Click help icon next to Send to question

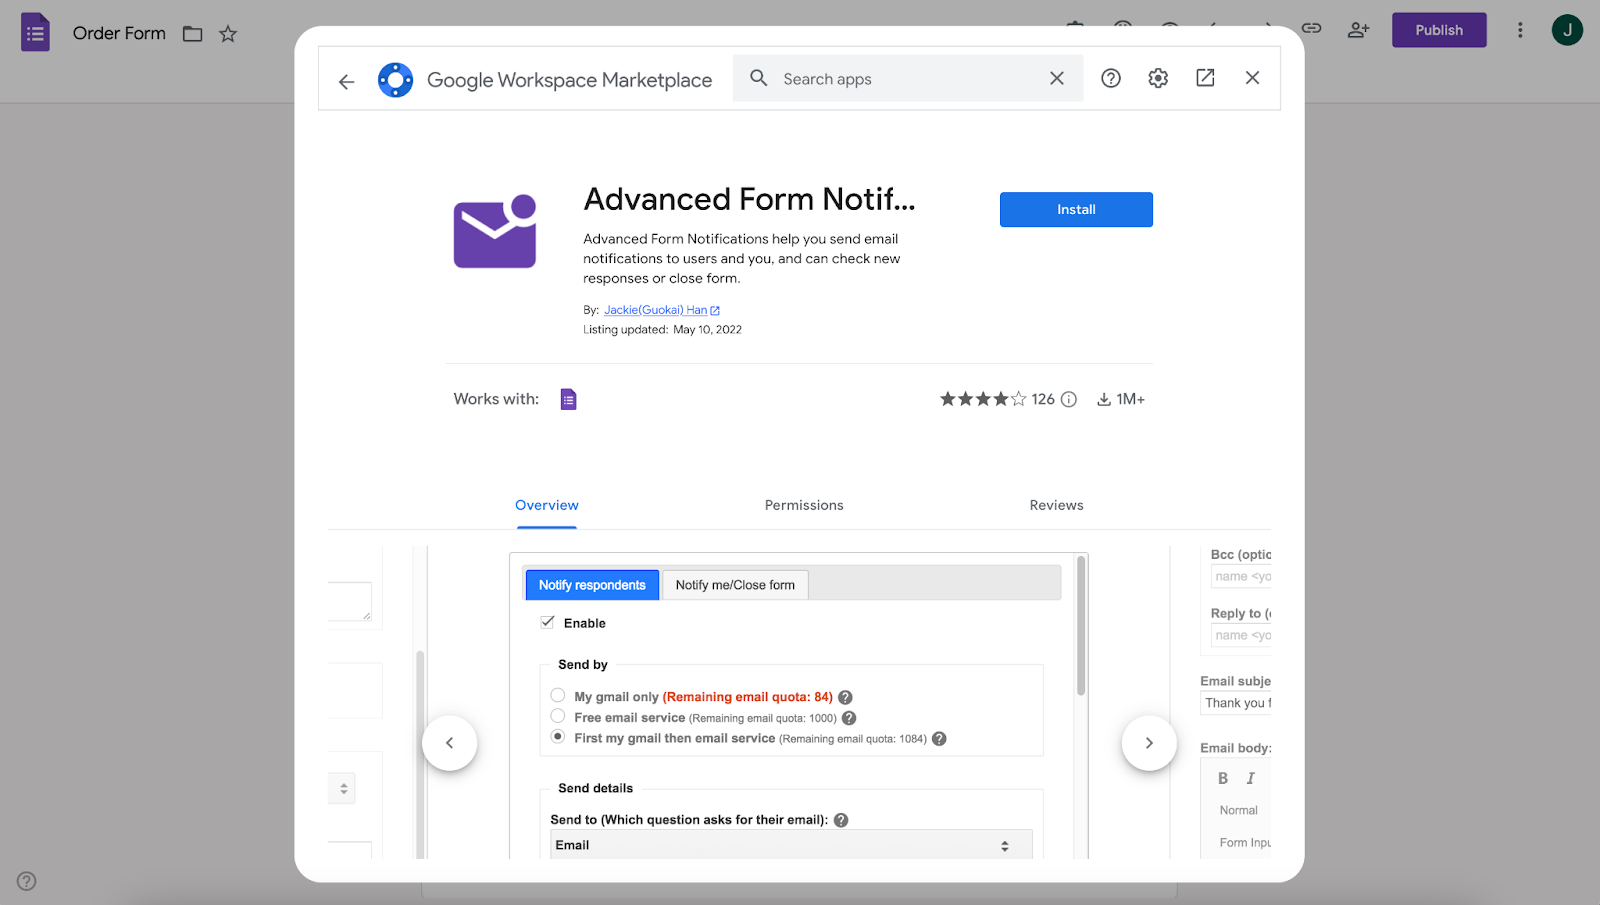coord(841,820)
